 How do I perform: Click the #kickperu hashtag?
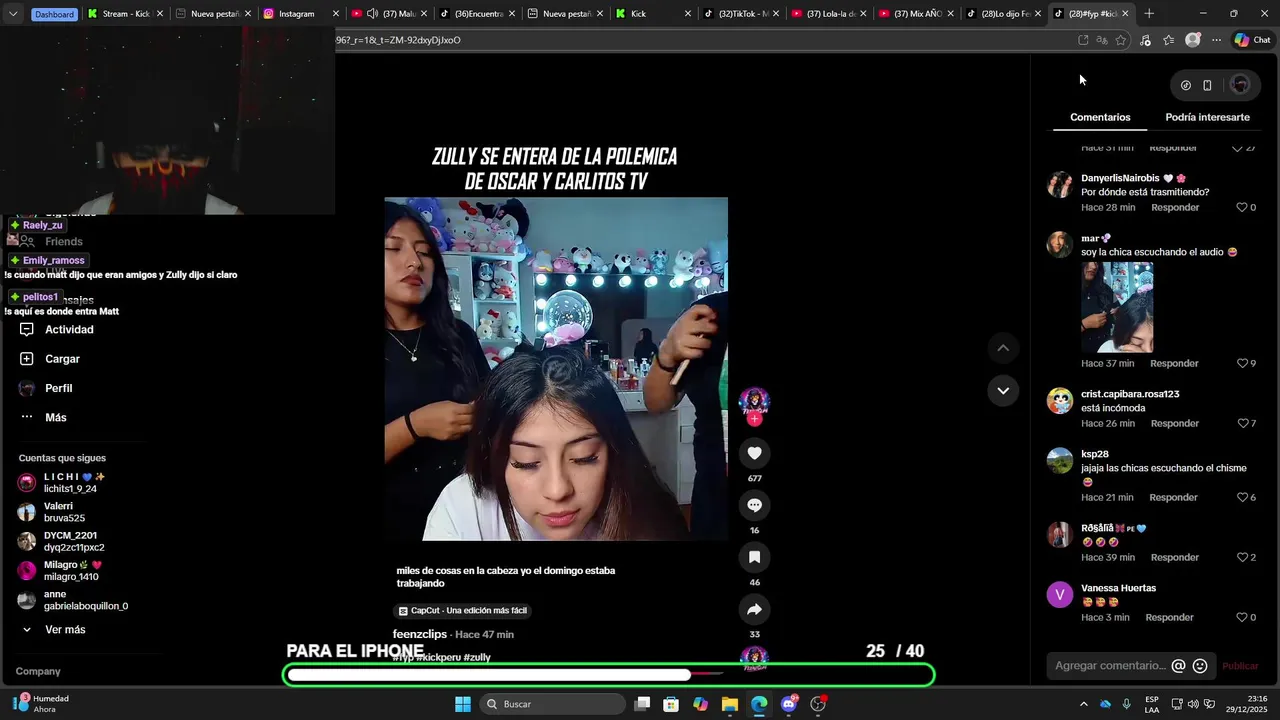[x=439, y=657]
